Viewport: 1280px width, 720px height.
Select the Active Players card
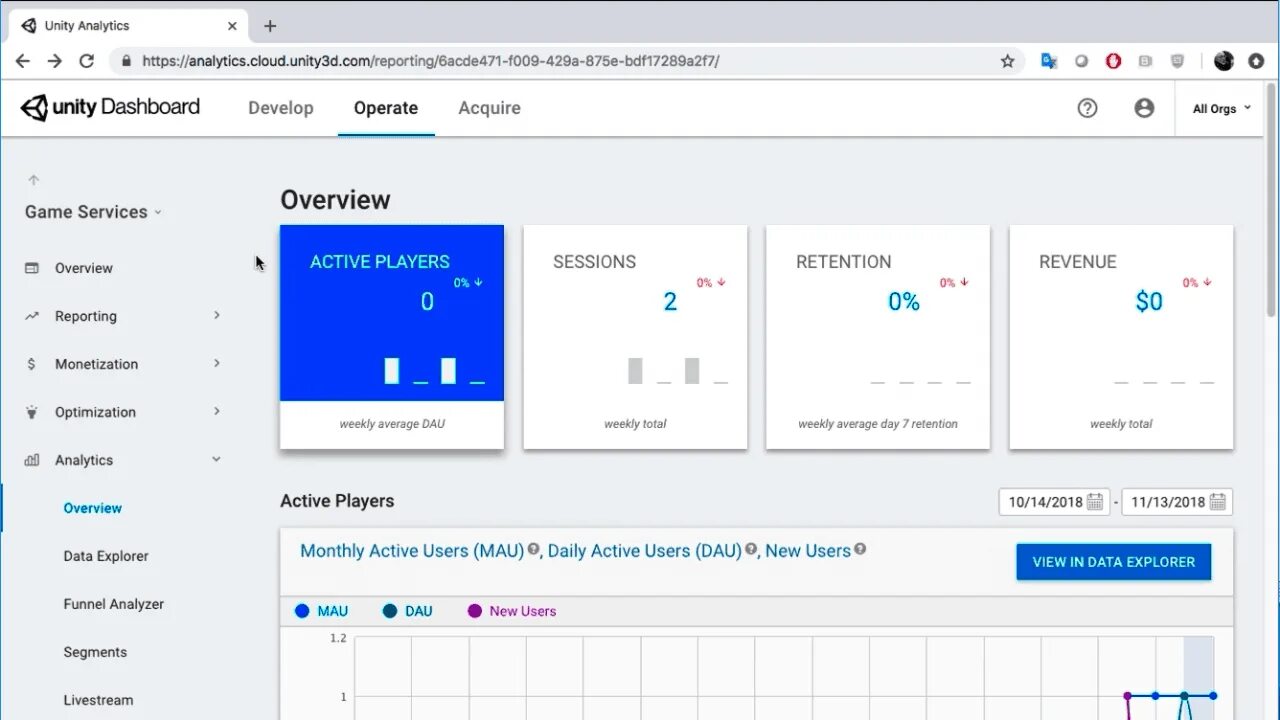click(x=392, y=337)
